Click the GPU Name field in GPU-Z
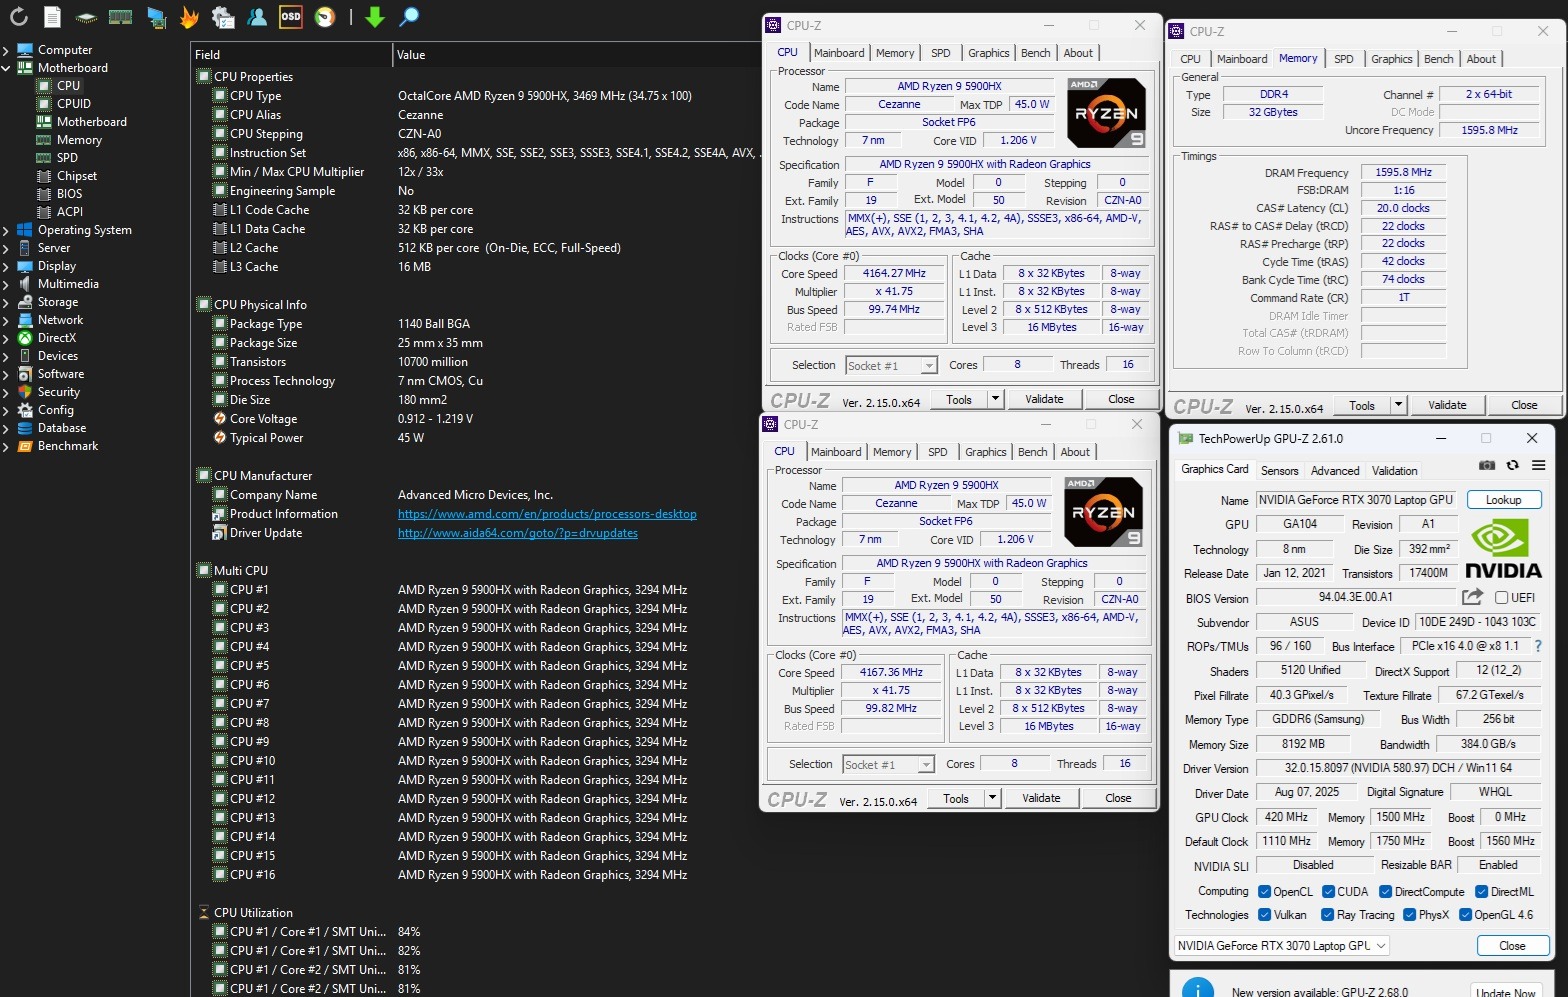This screenshot has width=1568, height=997. tap(1357, 500)
